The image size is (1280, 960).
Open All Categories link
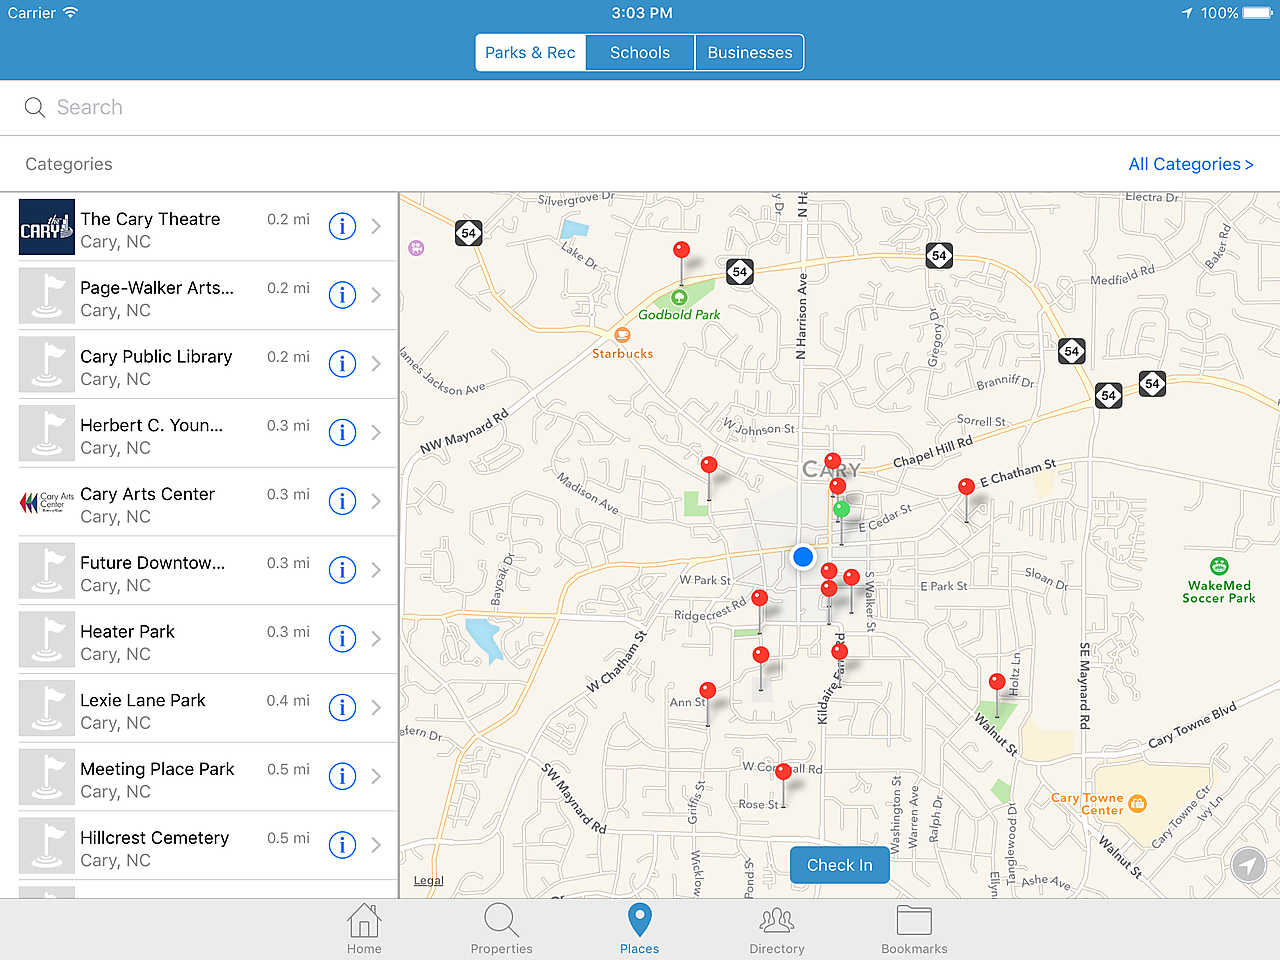coord(1190,164)
